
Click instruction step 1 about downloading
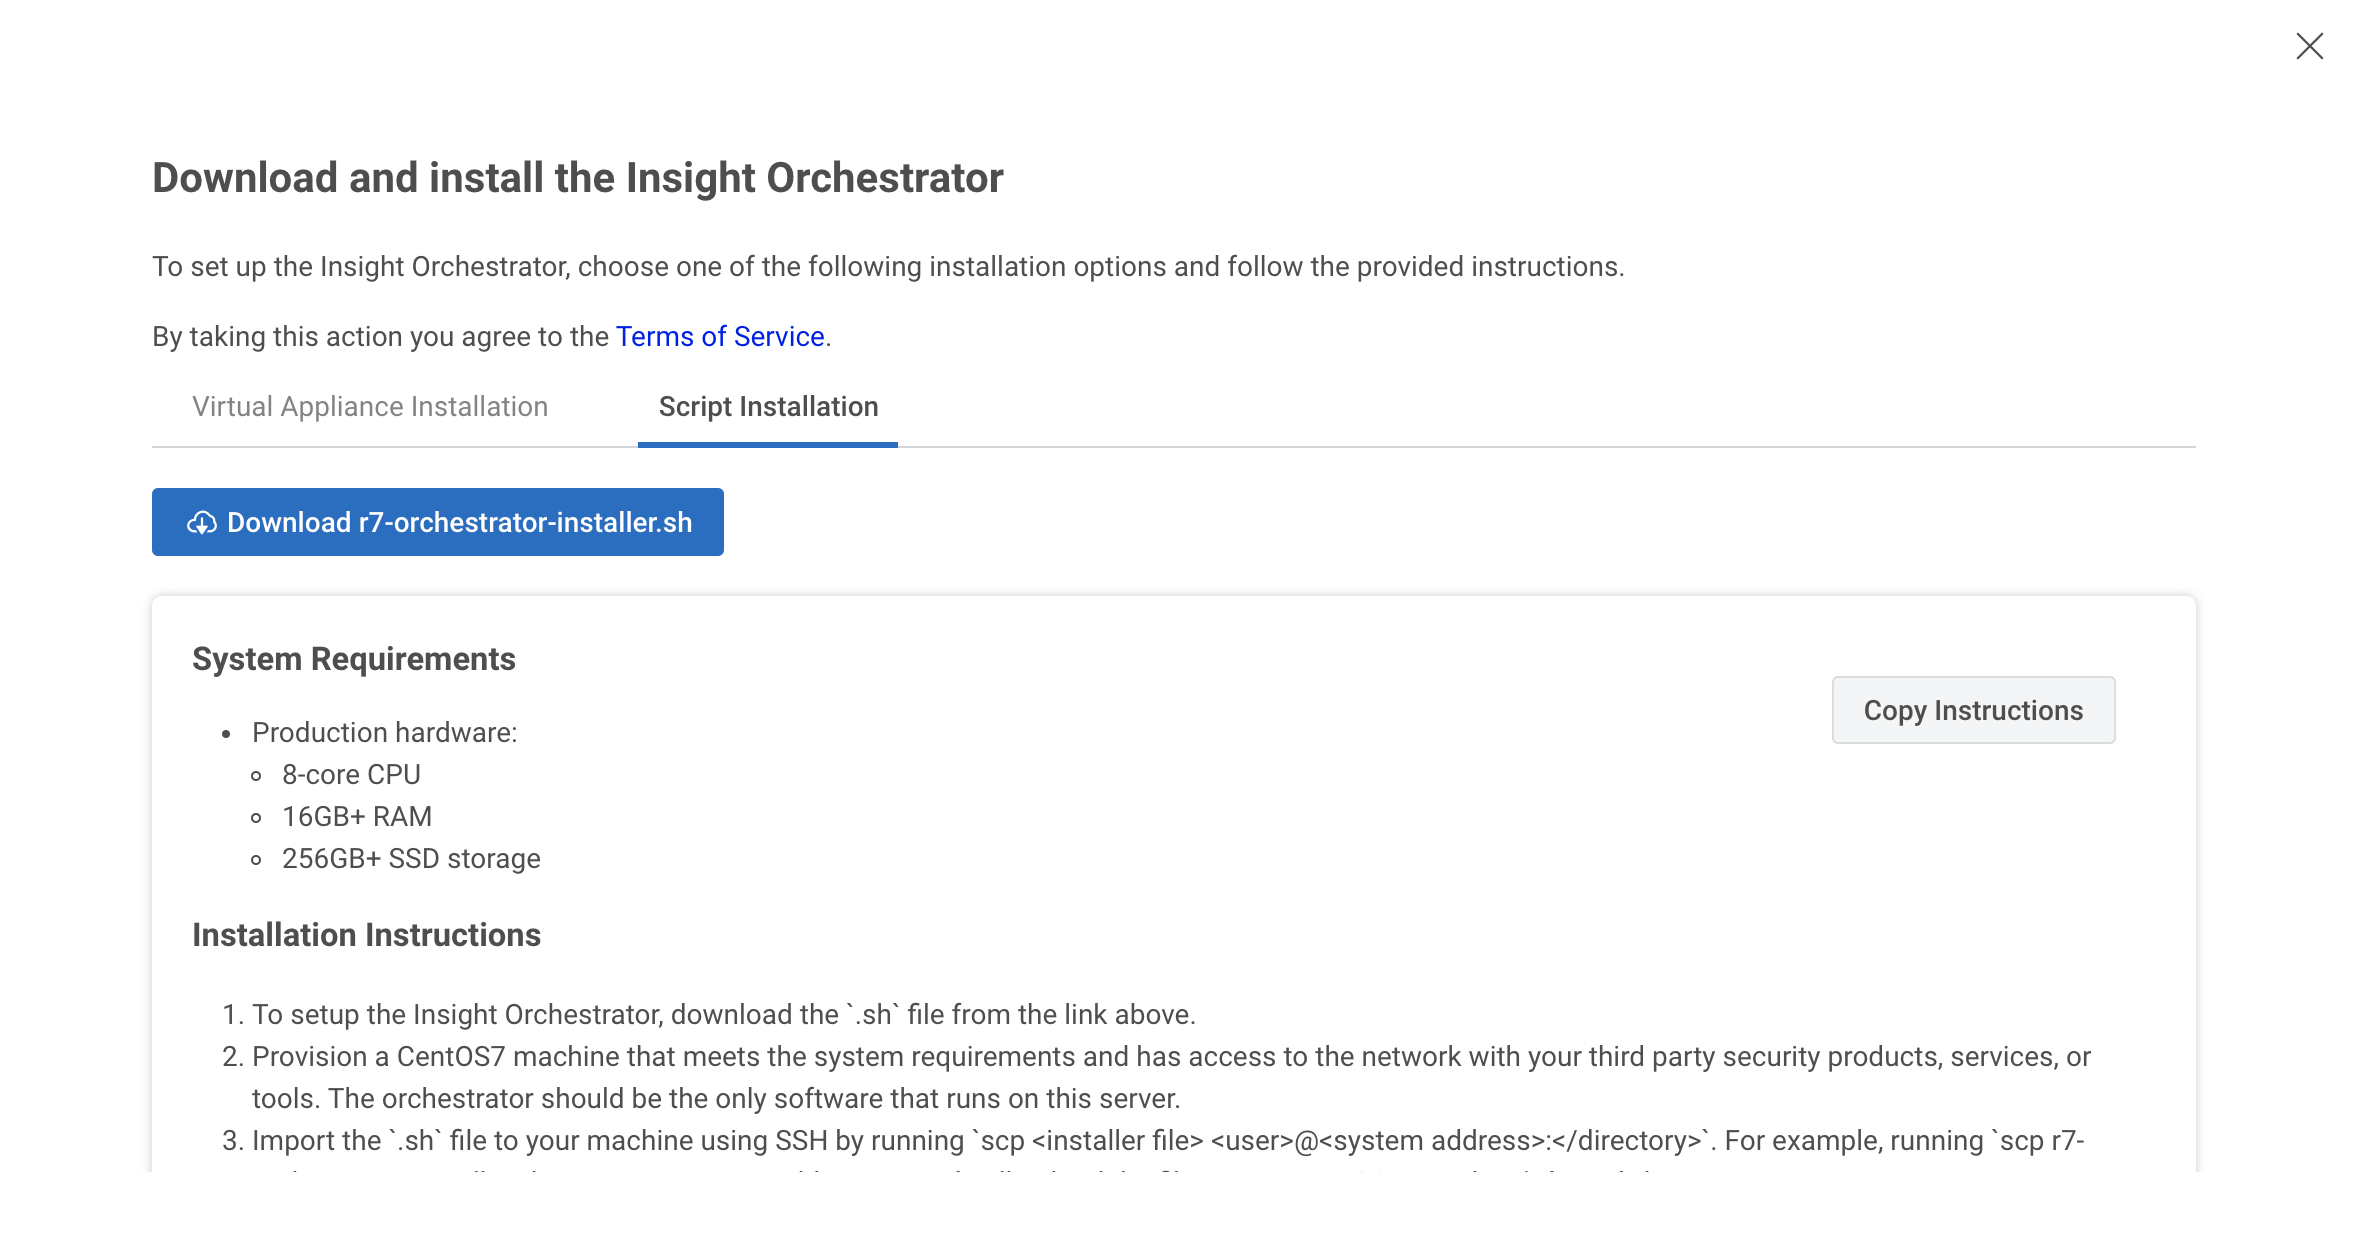[723, 1015]
